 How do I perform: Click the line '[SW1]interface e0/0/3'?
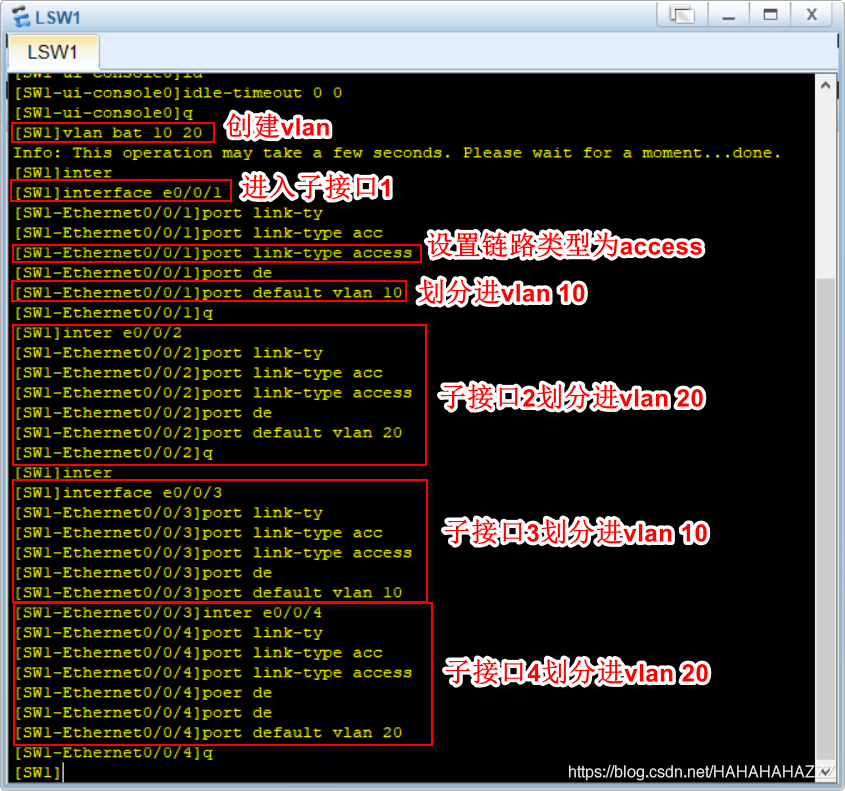pos(118,492)
